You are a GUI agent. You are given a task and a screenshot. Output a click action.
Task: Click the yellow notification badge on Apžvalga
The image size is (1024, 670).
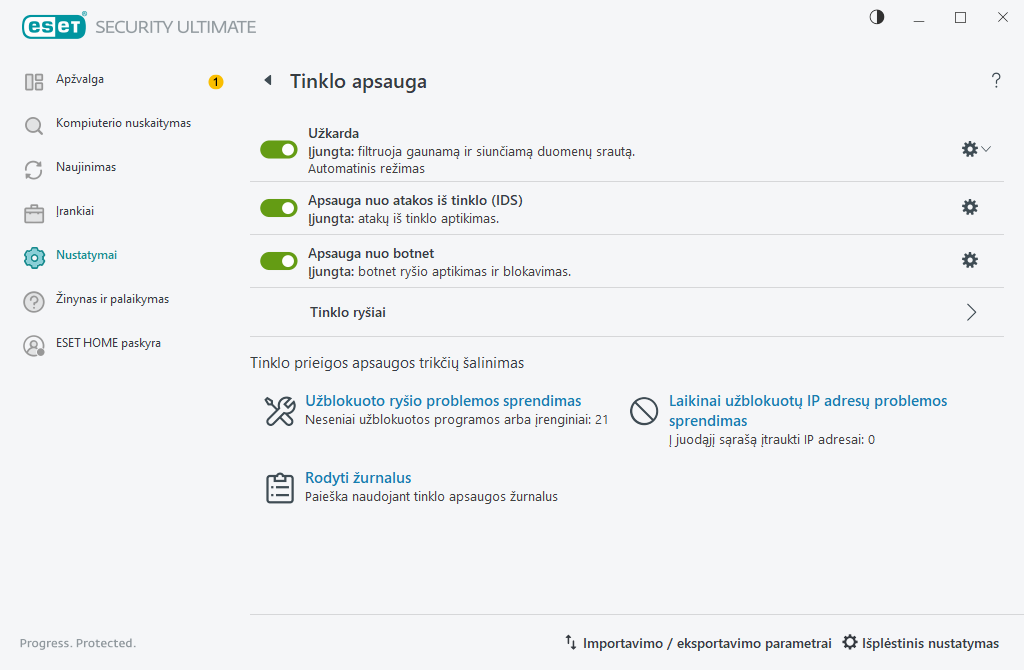(216, 82)
